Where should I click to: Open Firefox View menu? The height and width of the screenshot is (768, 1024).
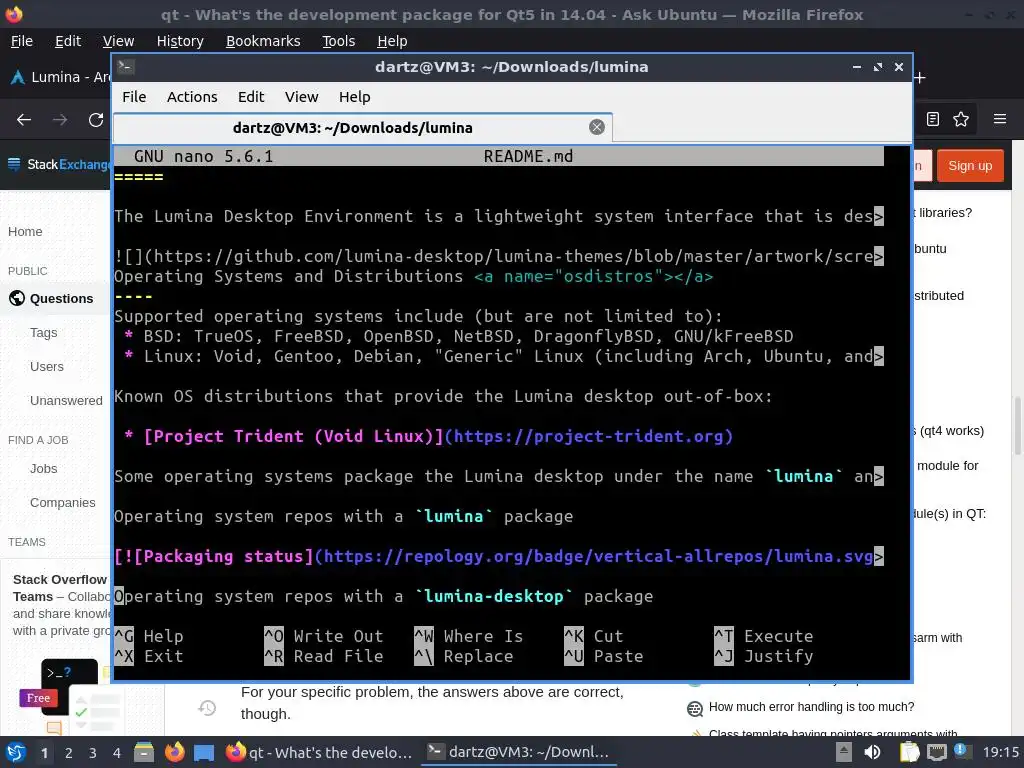point(118,41)
